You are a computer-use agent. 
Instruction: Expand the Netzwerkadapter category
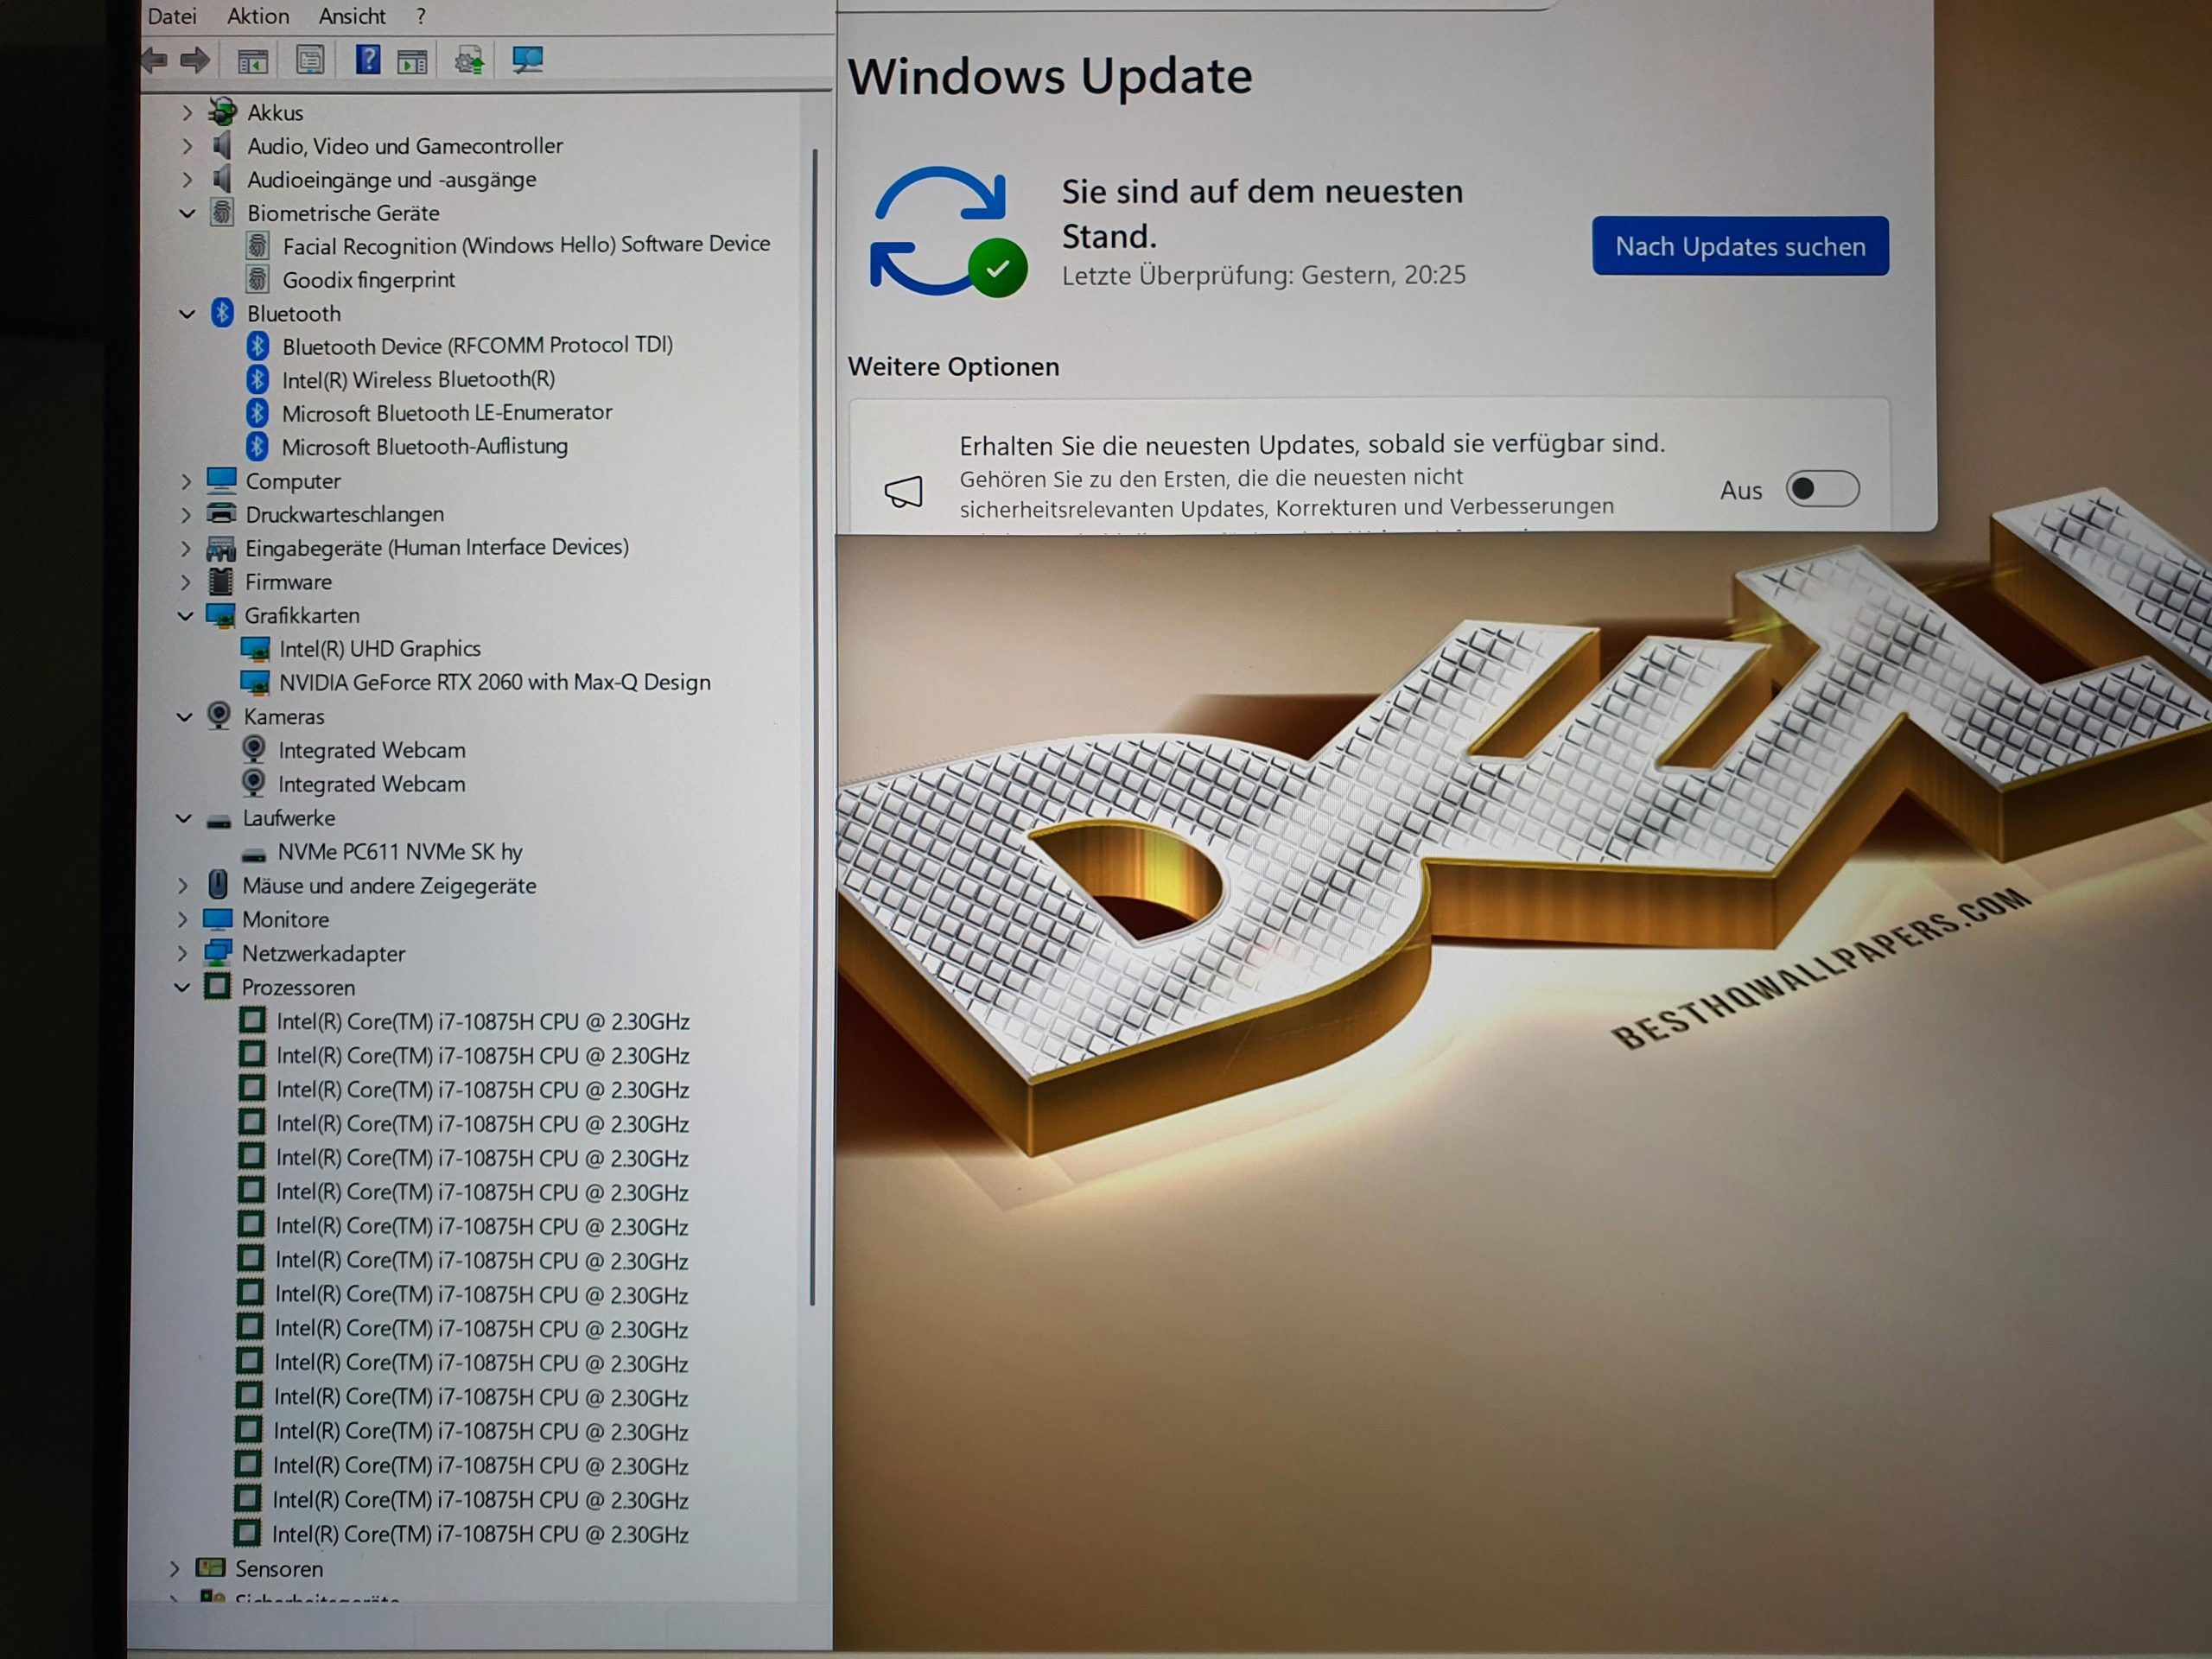pyautogui.click(x=182, y=953)
